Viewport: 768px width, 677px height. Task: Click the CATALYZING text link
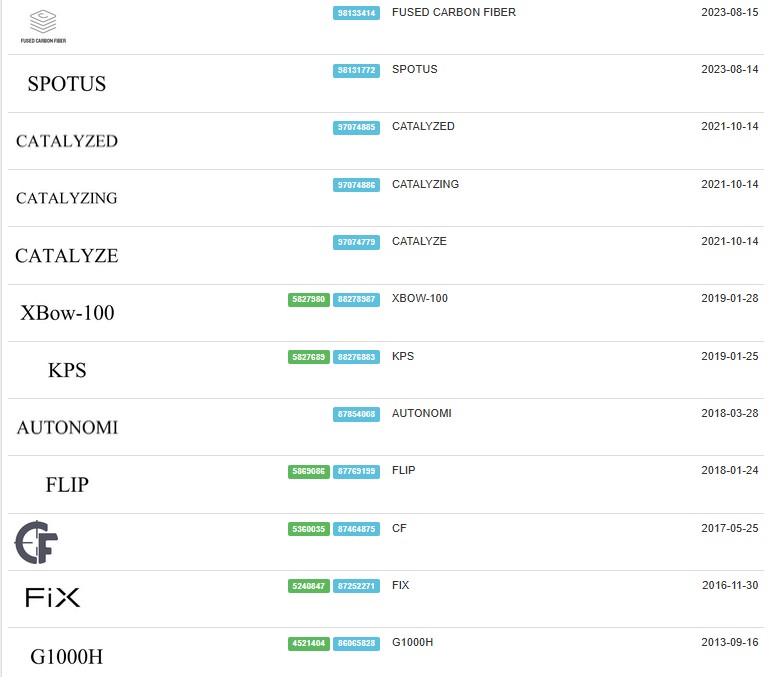click(425, 184)
